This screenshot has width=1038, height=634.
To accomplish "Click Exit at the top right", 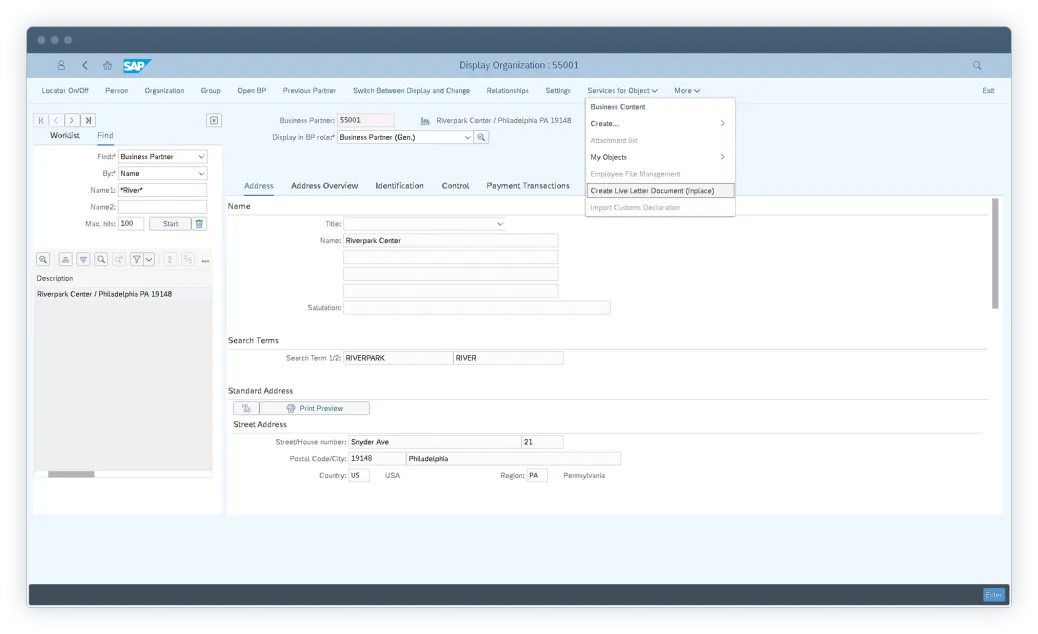I will tap(988, 90).
